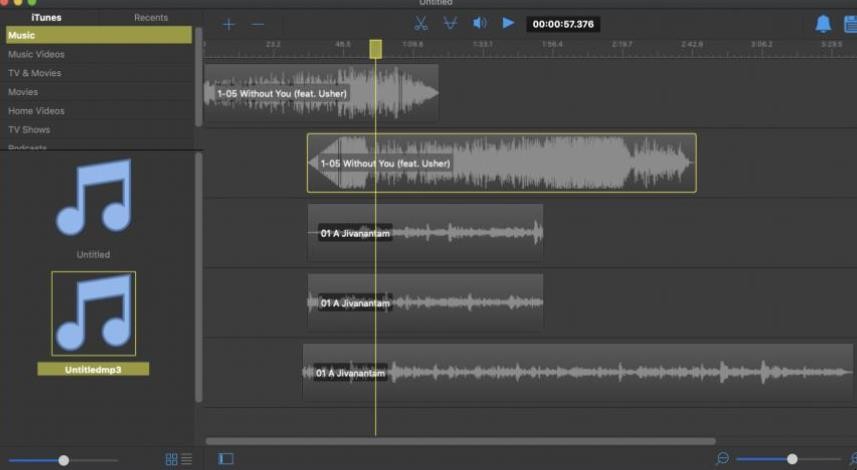The height and width of the screenshot is (470, 857).
Task: Click the file browser vertical scrollbar
Action: (198, 278)
